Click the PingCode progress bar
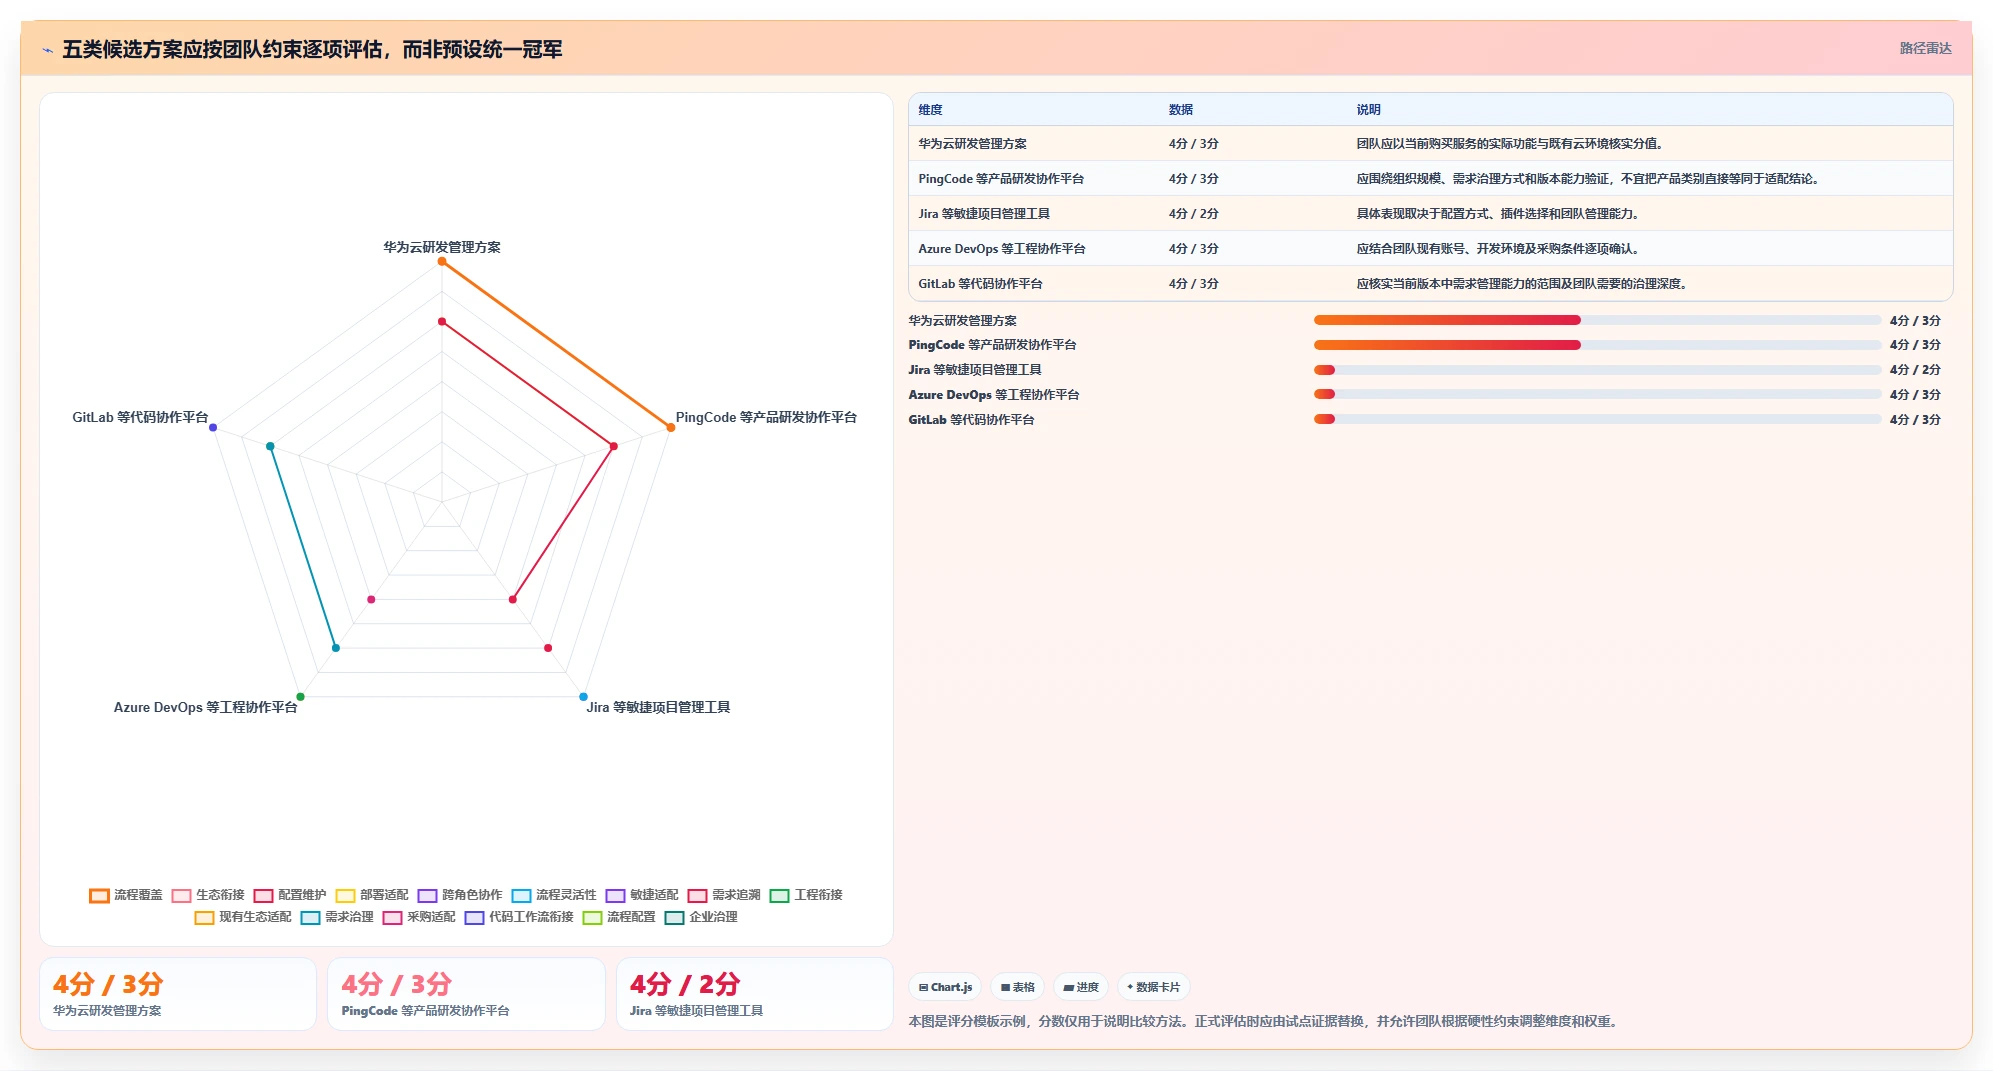The image size is (1993, 1071). click(1597, 345)
